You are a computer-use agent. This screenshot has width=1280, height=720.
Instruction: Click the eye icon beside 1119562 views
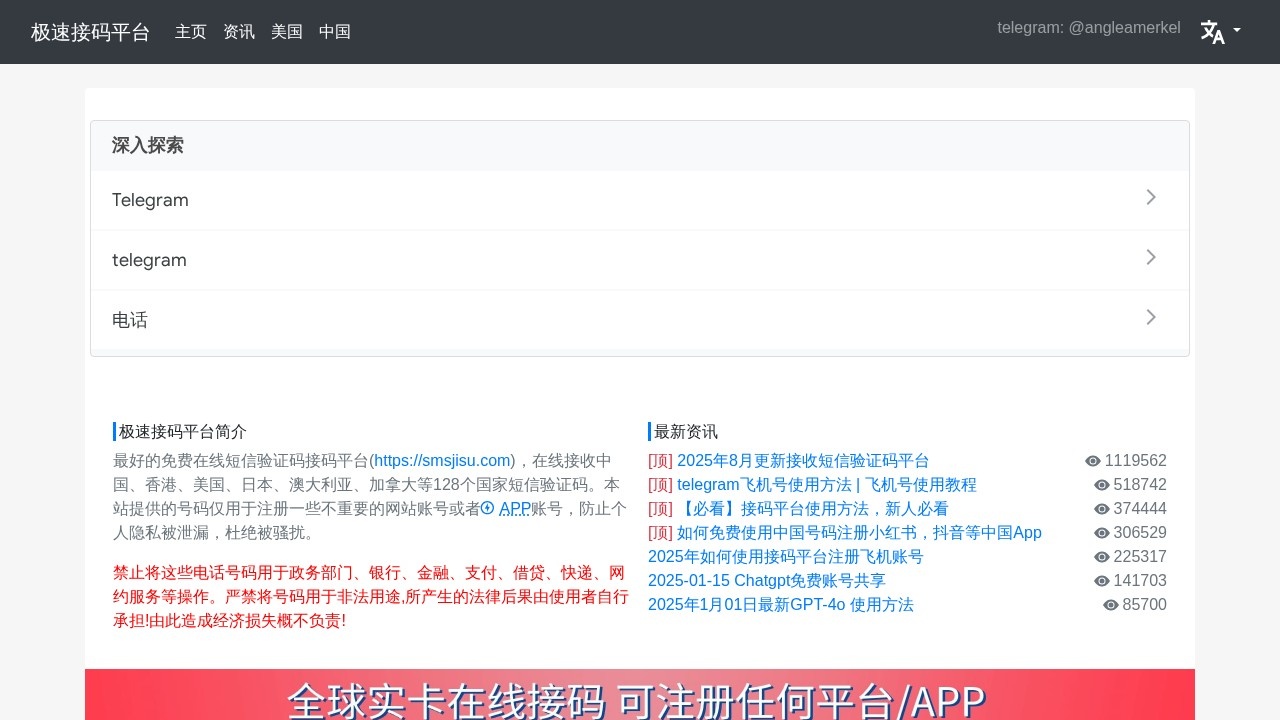tap(1093, 461)
